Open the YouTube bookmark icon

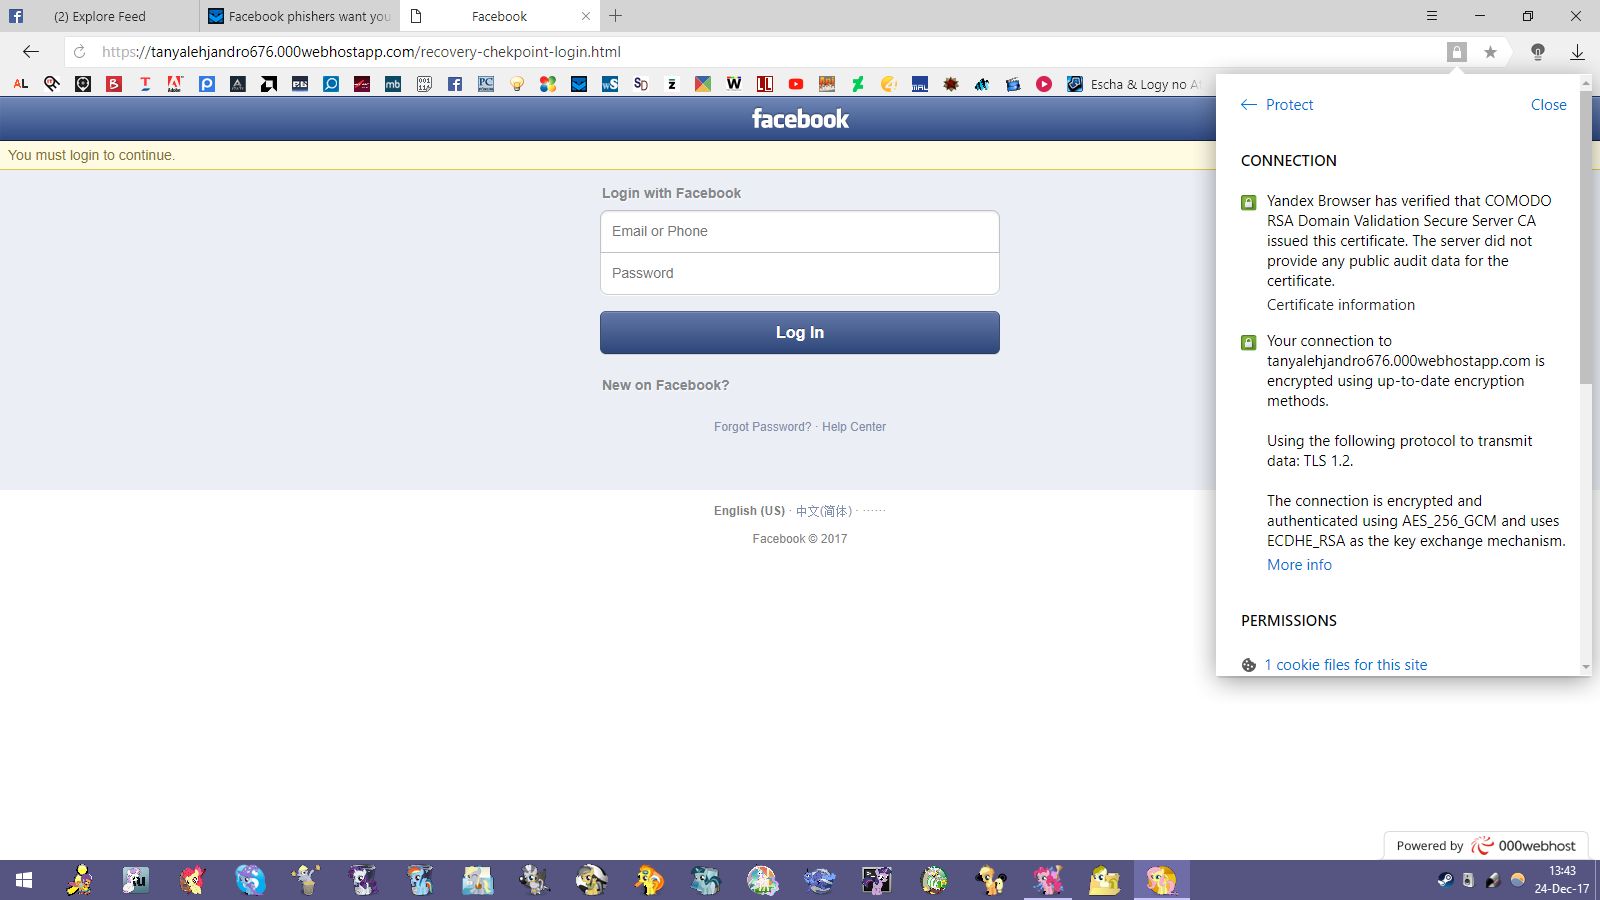click(x=796, y=84)
